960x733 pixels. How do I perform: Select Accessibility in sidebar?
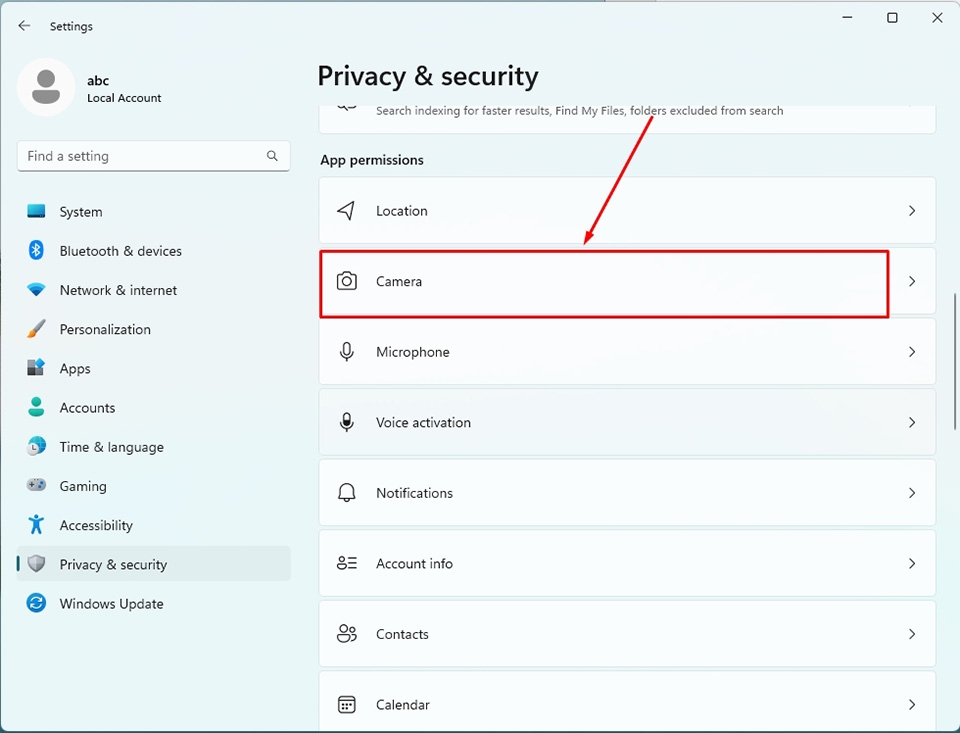click(153, 525)
